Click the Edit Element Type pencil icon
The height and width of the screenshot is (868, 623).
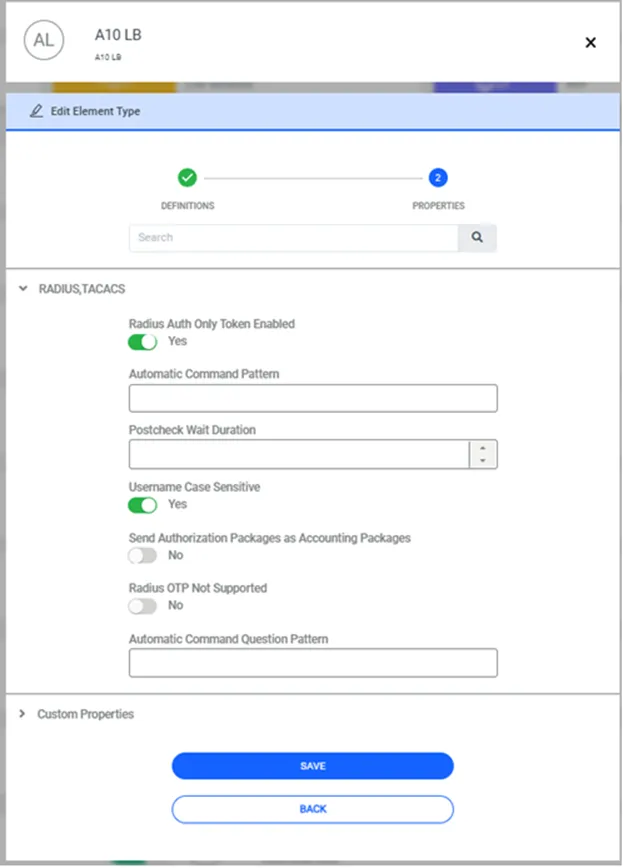(37, 111)
